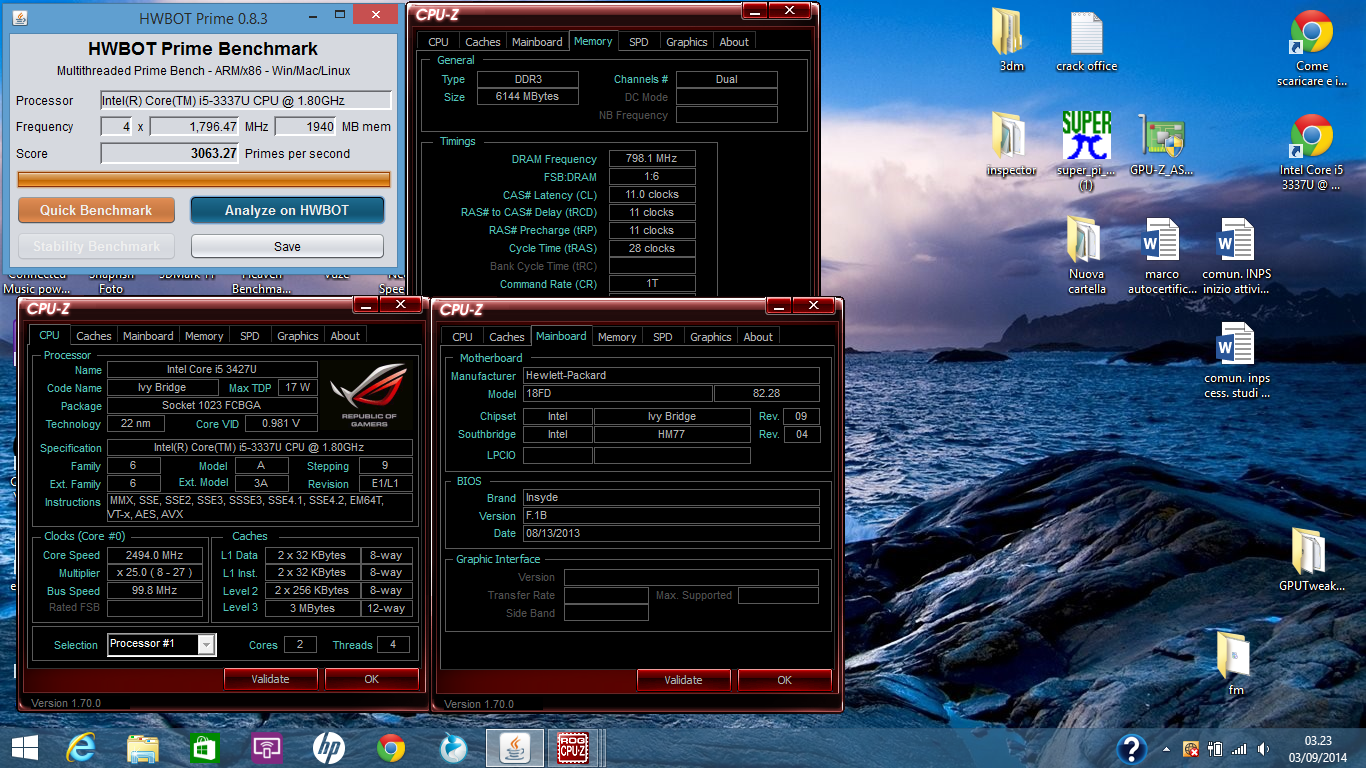Click the ROG Republic of Gamers logo
The height and width of the screenshot is (768, 1366).
[x=368, y=394]
